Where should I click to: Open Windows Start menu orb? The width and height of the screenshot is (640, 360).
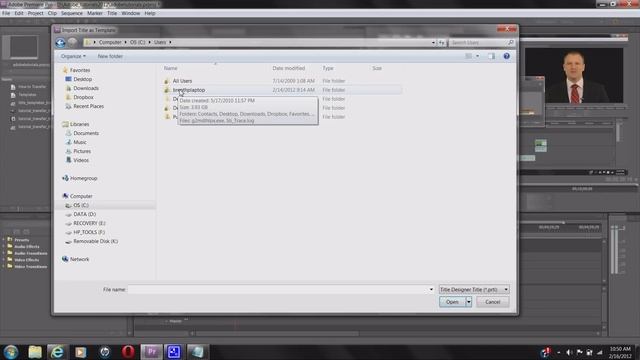tap(11, 352)
